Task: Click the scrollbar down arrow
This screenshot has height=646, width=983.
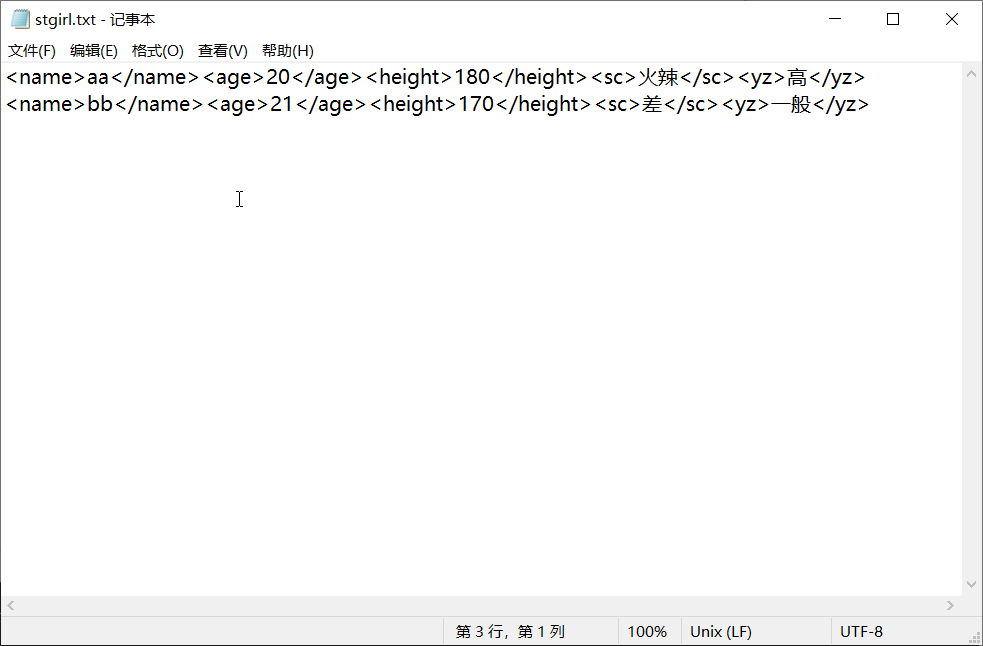Action: [971, 585]
